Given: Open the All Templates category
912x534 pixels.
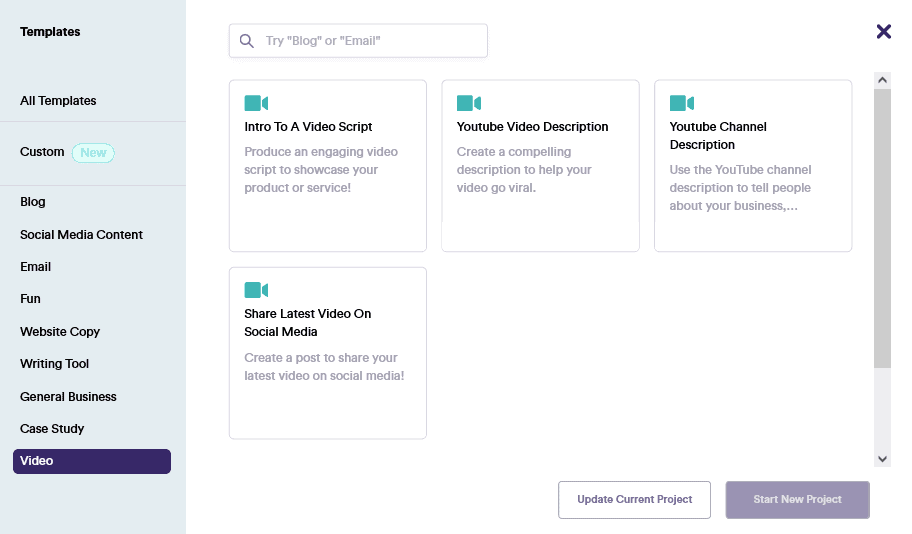Looking at the screenshot, I should [58, 101].
